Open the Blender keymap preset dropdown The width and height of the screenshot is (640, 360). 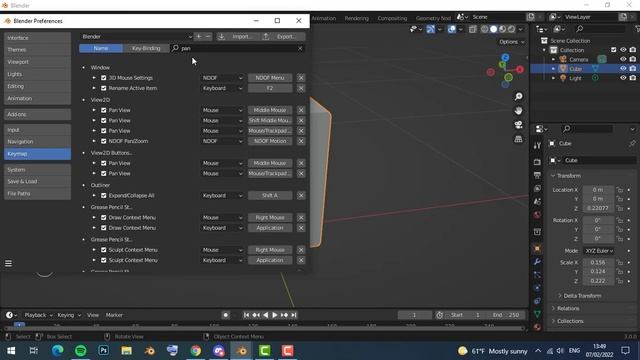136,36
